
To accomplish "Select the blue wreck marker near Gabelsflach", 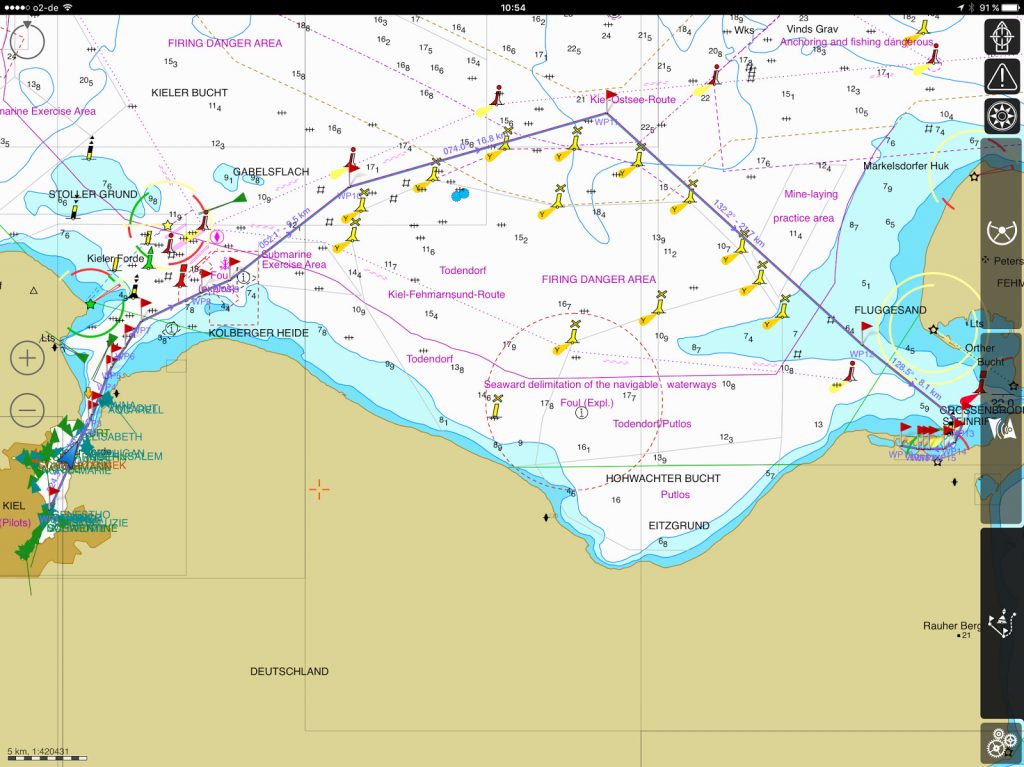I will coord(459,194).
